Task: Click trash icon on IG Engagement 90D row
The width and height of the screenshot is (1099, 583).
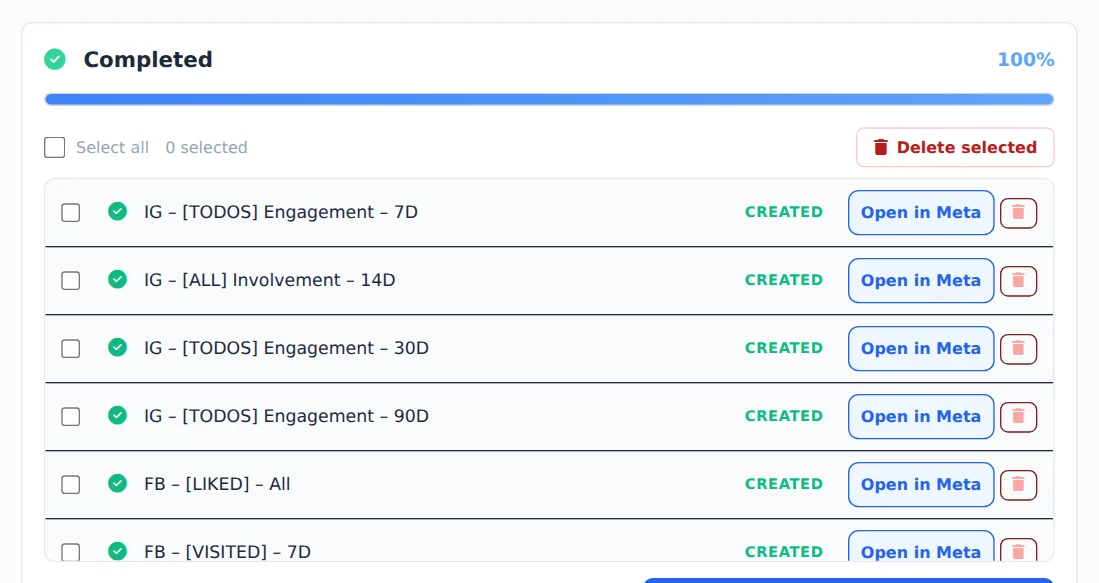Action: 1018,417
